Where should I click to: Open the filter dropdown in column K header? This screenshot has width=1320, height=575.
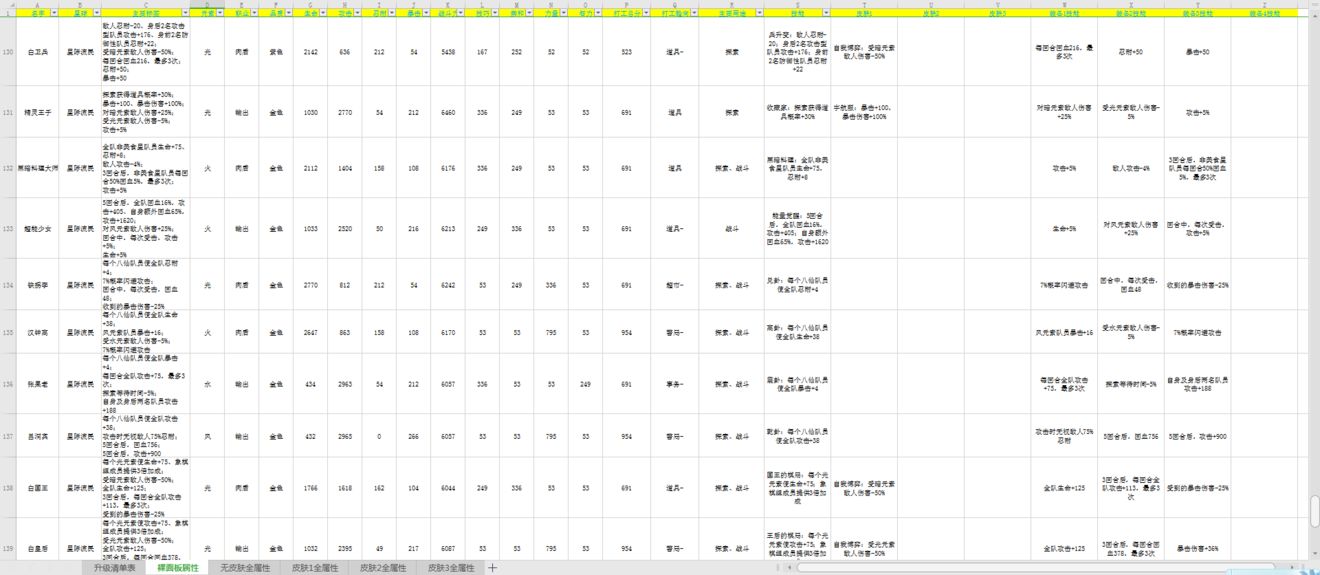point(459,15)
